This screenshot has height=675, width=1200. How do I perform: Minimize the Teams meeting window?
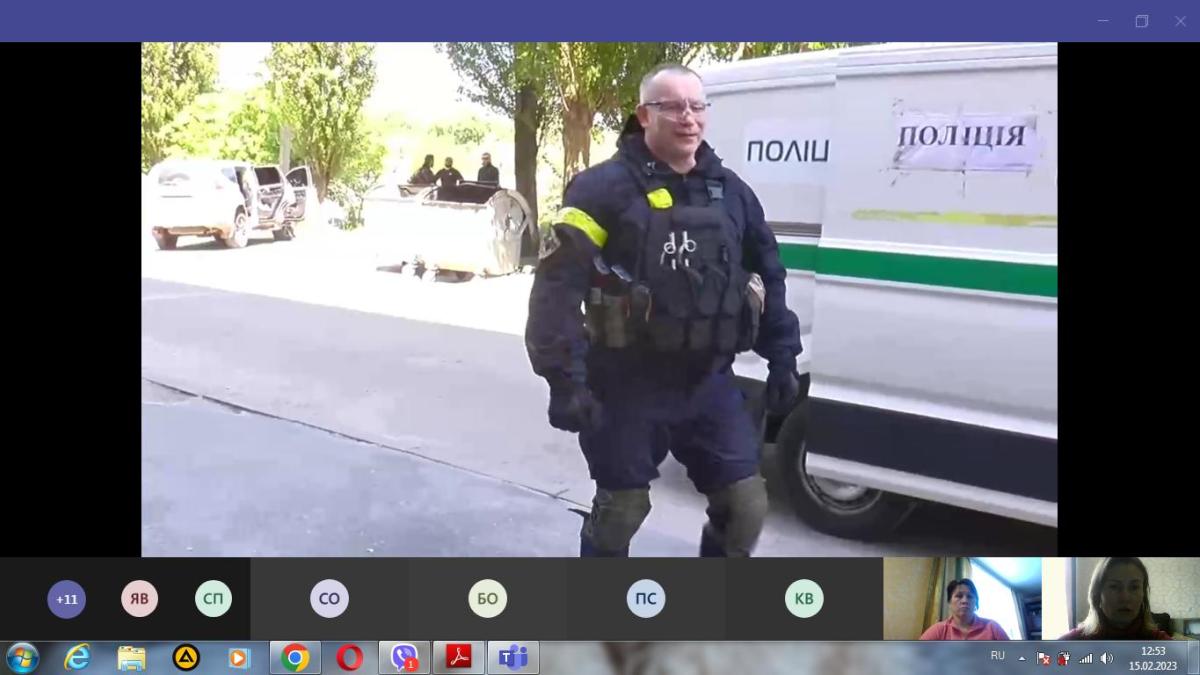pyautogui.click(x=1103, y=21)
